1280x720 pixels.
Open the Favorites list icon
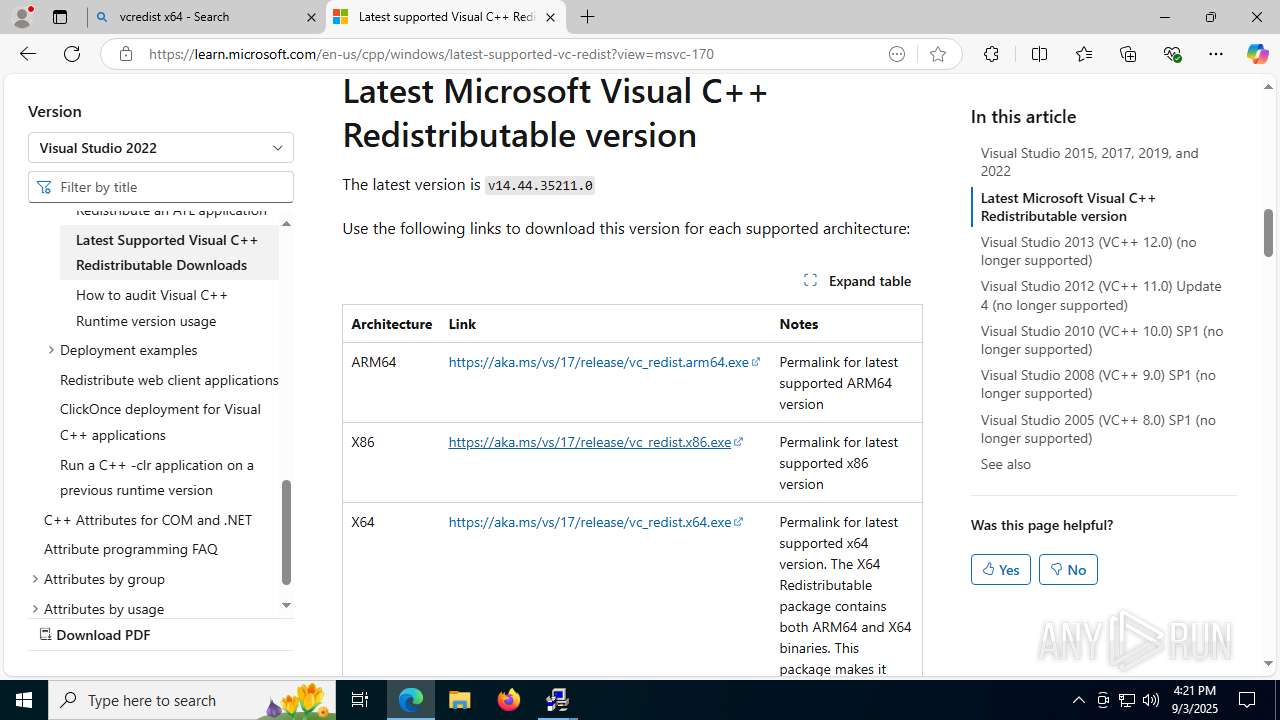[x=1084, y=54]
